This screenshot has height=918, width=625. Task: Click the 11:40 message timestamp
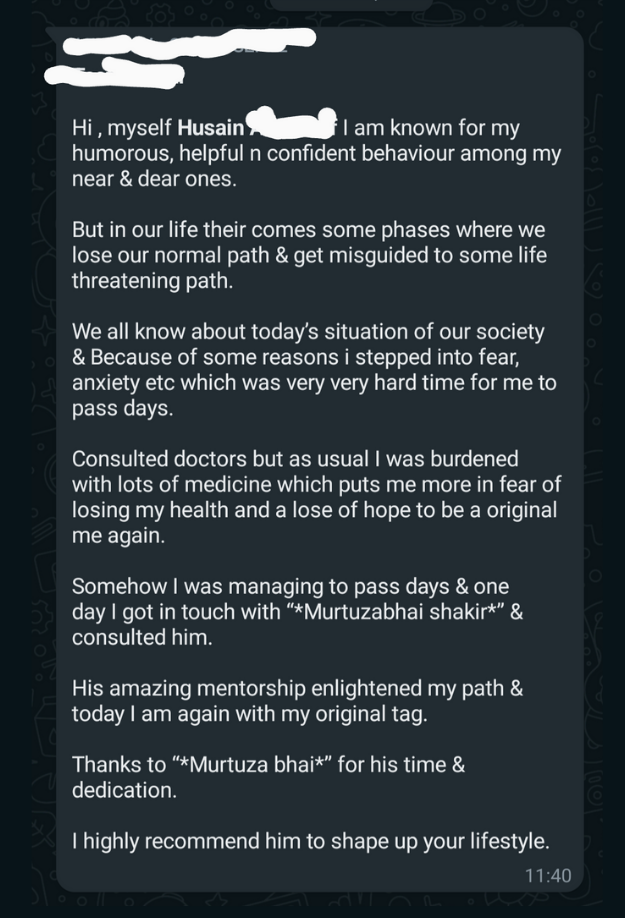click(x=548, y=876)
